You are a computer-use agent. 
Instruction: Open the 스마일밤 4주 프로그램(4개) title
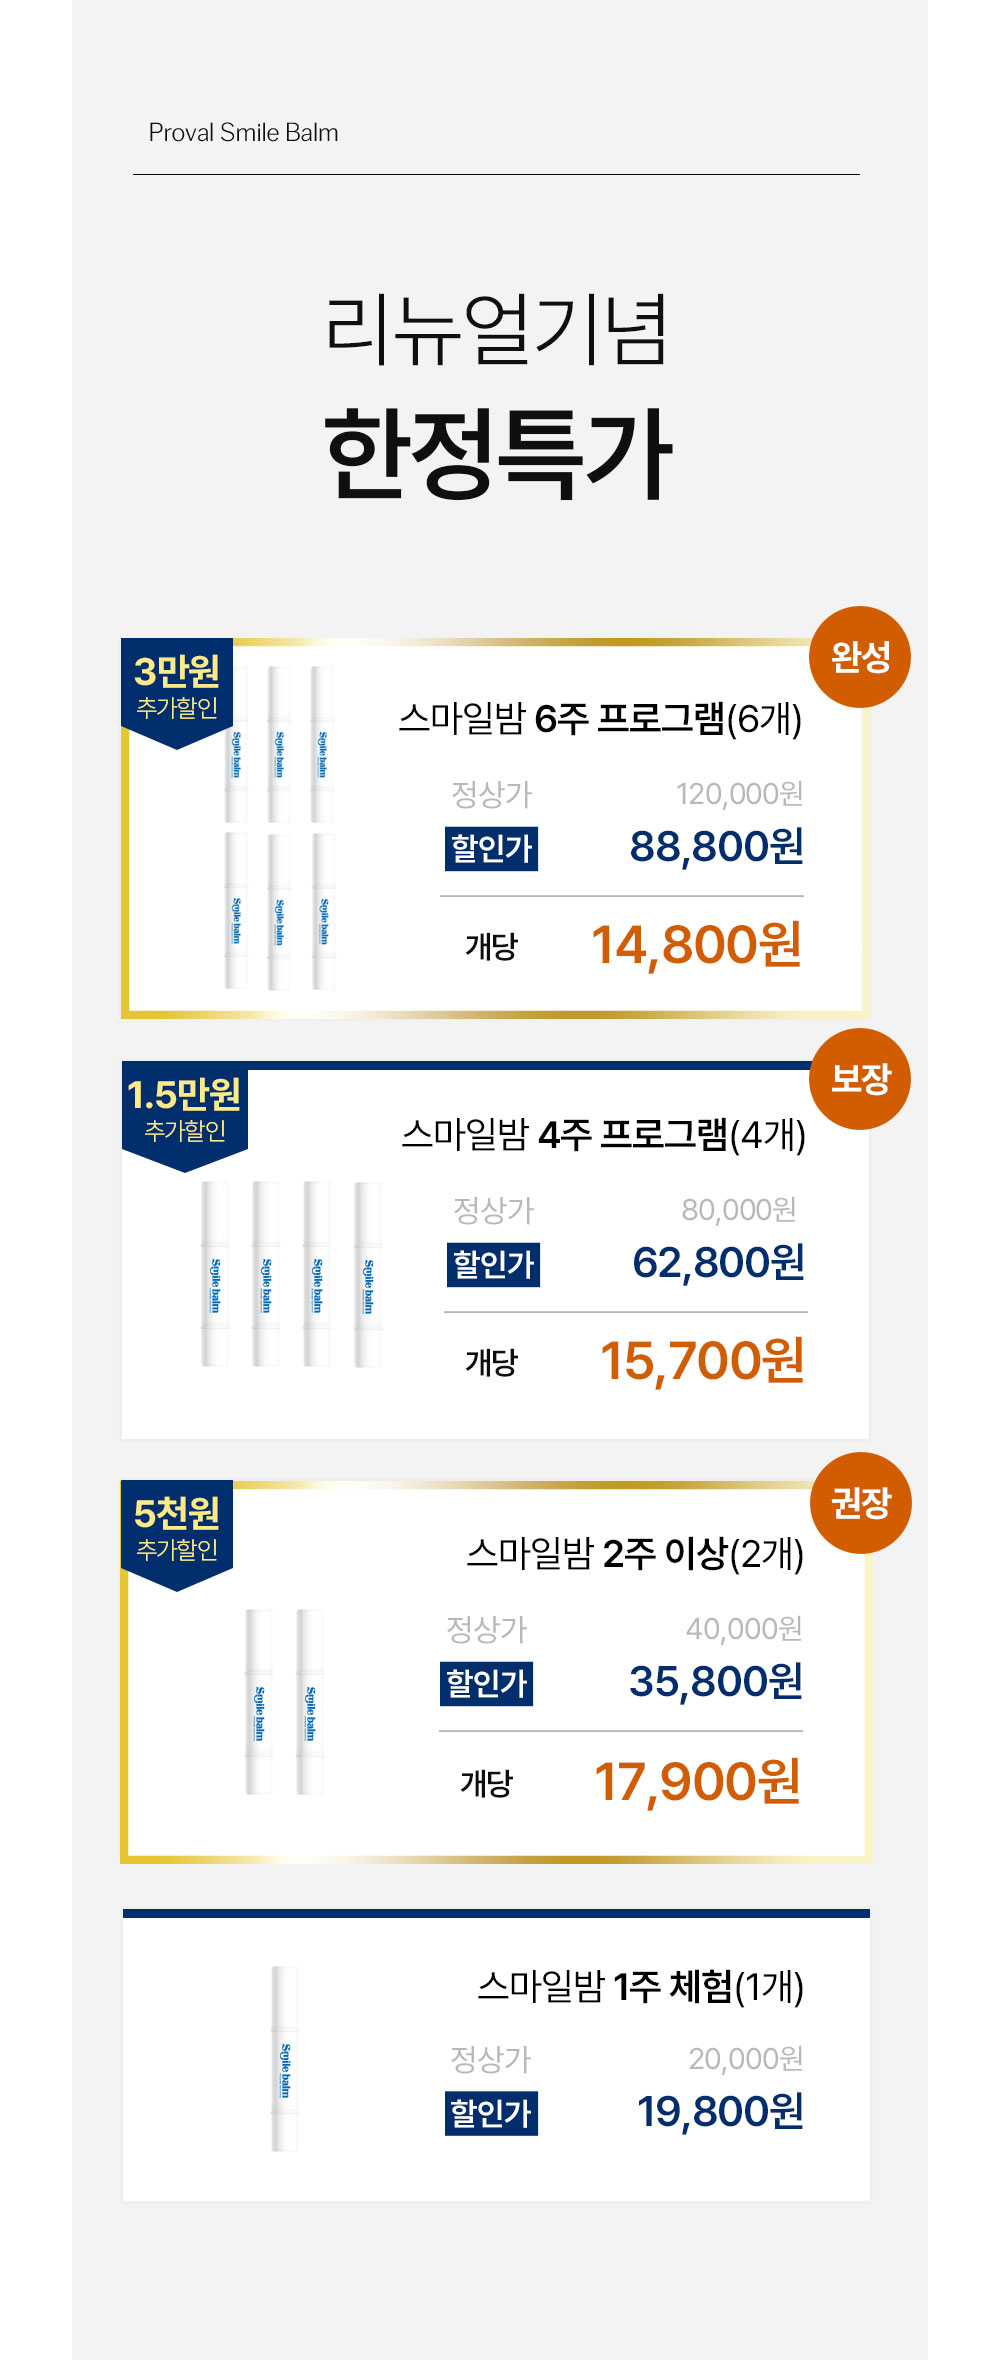pyautogui.click(x=603, y=1135)
